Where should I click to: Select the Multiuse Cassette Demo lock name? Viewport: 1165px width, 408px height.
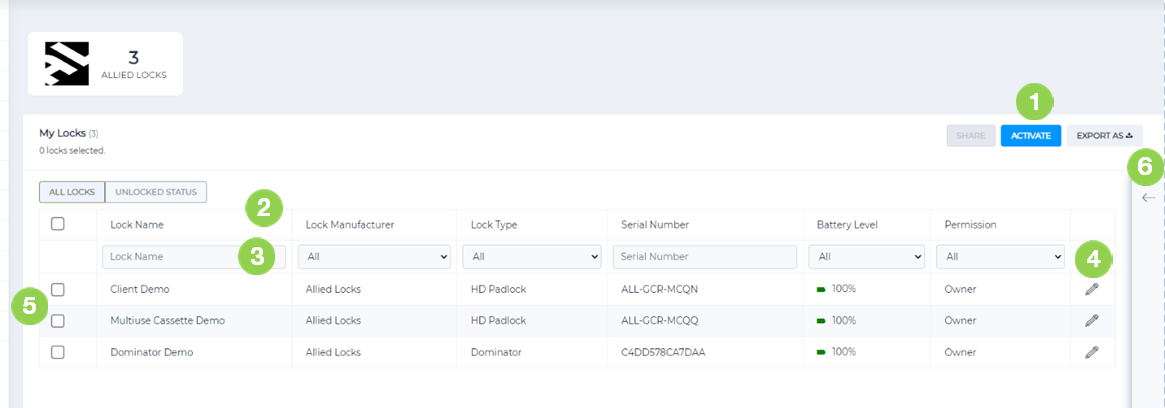167,320
